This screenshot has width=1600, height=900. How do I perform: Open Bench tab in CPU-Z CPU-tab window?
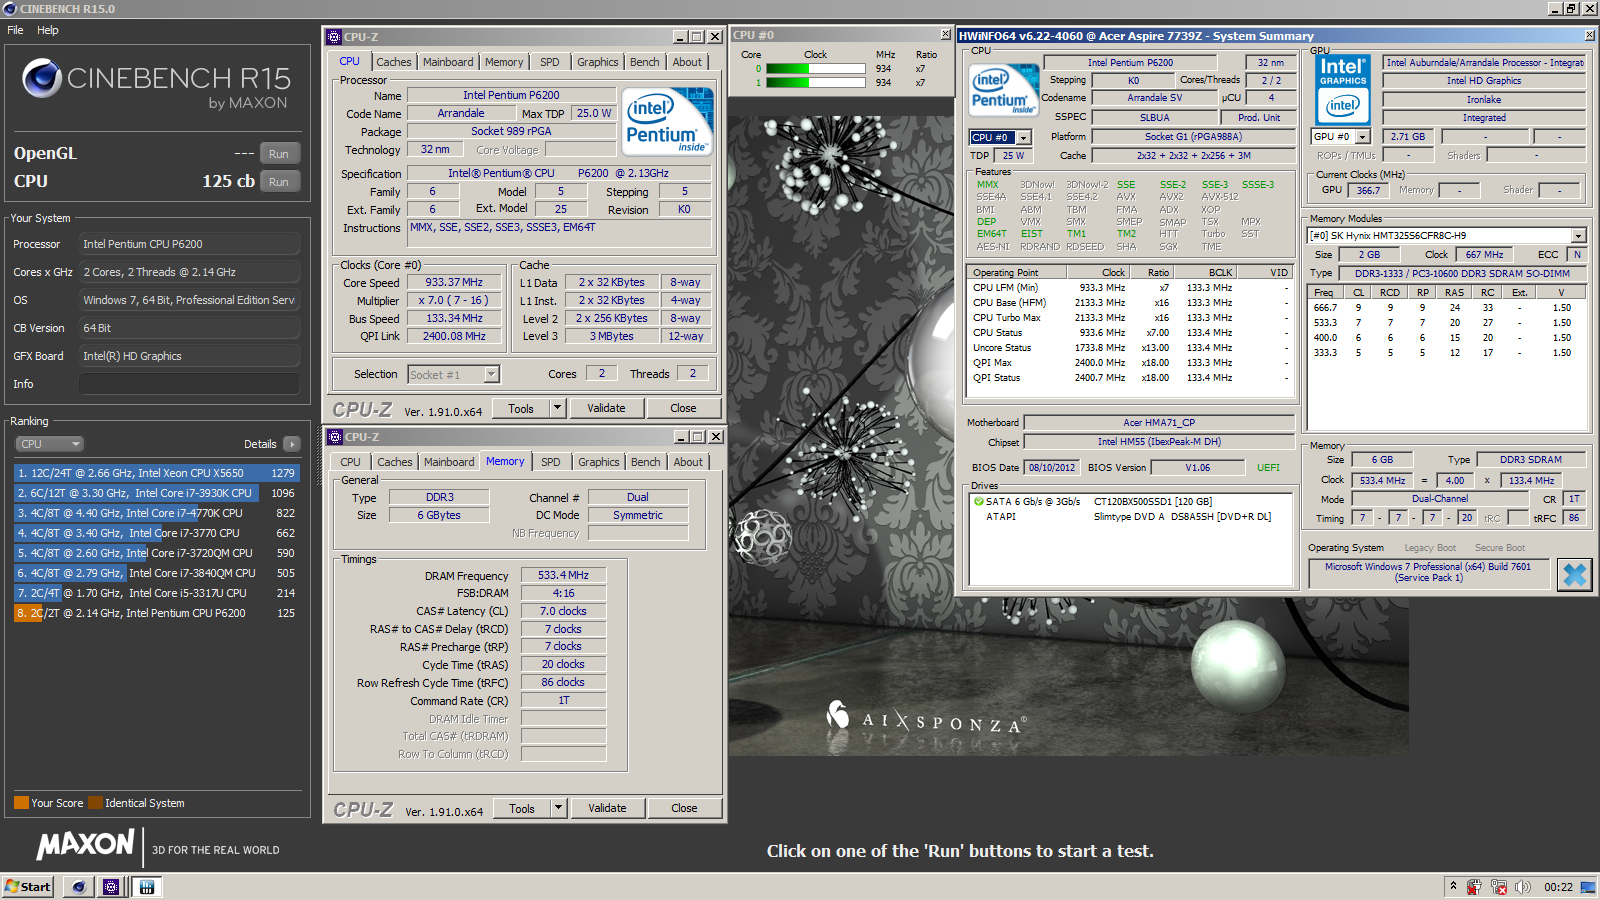(645, 62)
